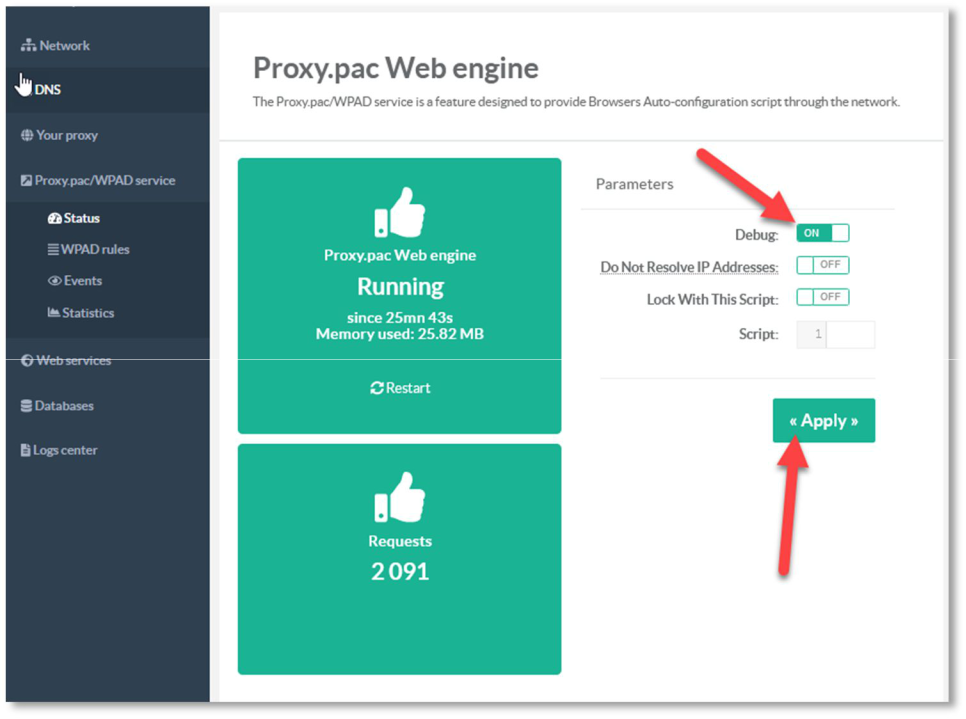The width and height of the screenshot is (966, 719).
Task: Click the Proxy.pac/WPAD service icon
Action: (26, 181)
